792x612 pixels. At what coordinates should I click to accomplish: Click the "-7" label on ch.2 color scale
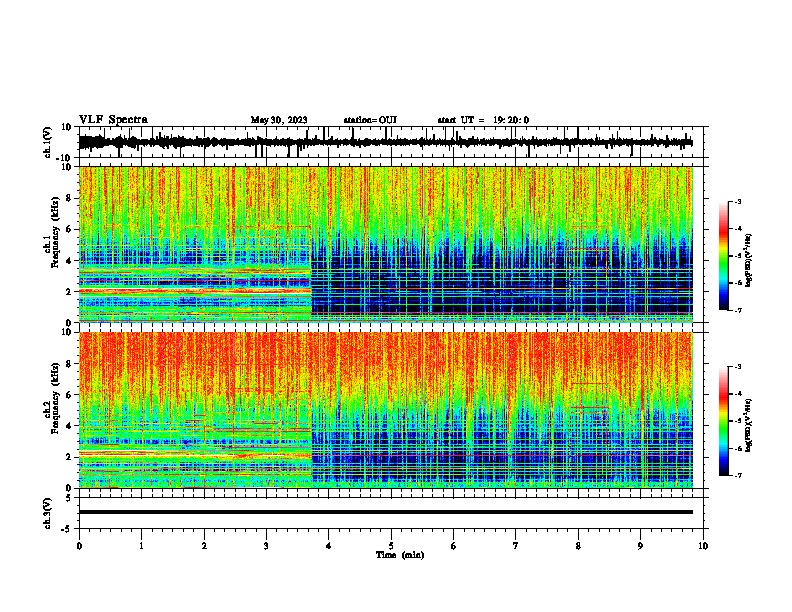736,475
